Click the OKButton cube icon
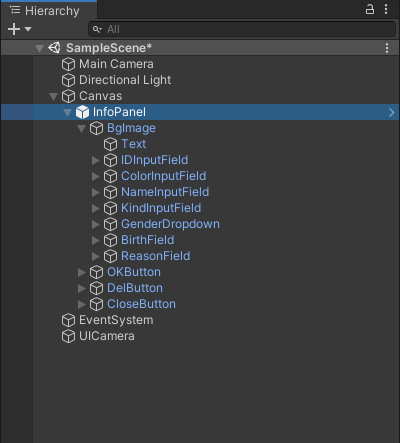This screenshot has height=443, width=400. (96, 272)
